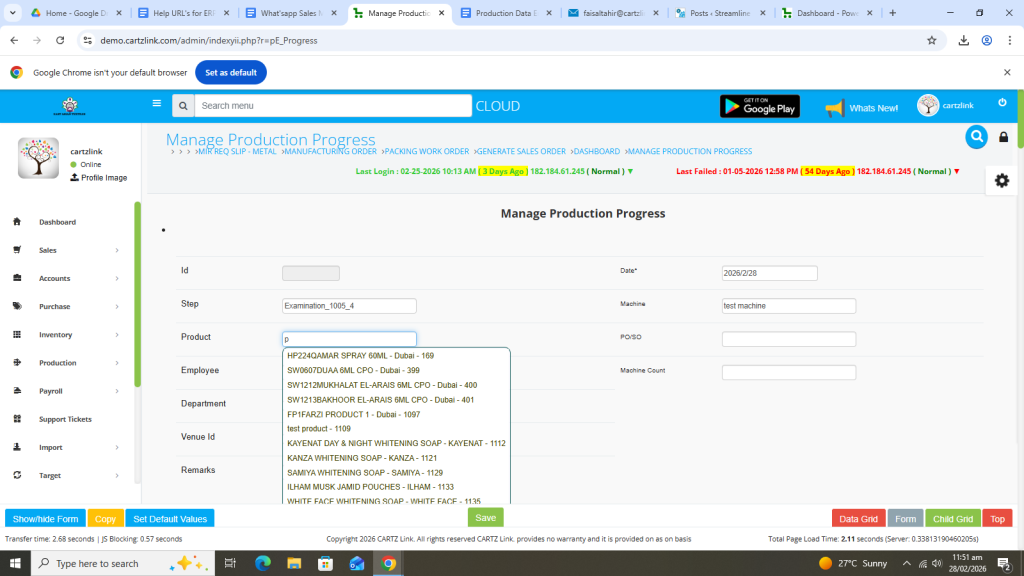
Task: Click the Machine Count input field
Action: (x=788, y=373)
